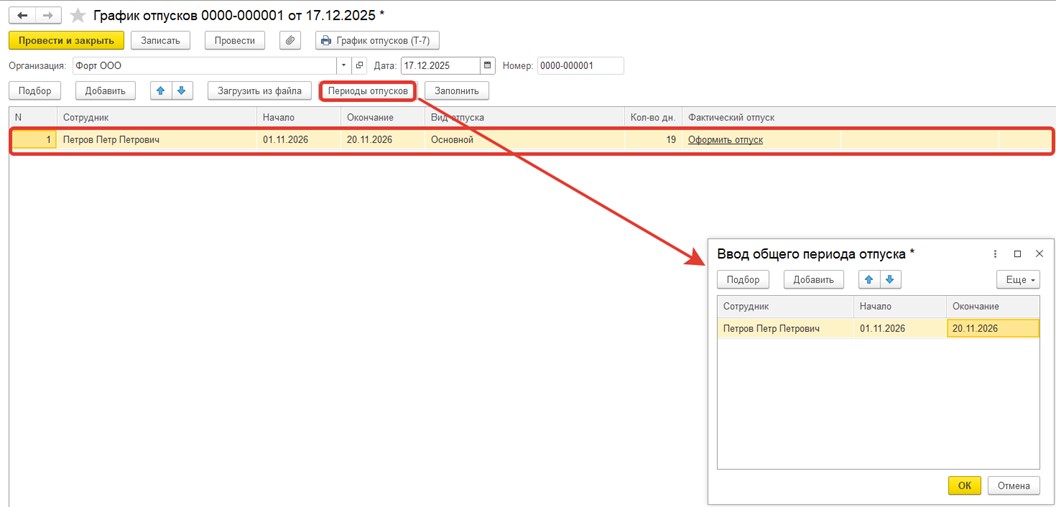The width and height of the screenshot is (1056, 507).
Task: Open organization card icon next to Форт ООО
Action: [x=360, y=66]
